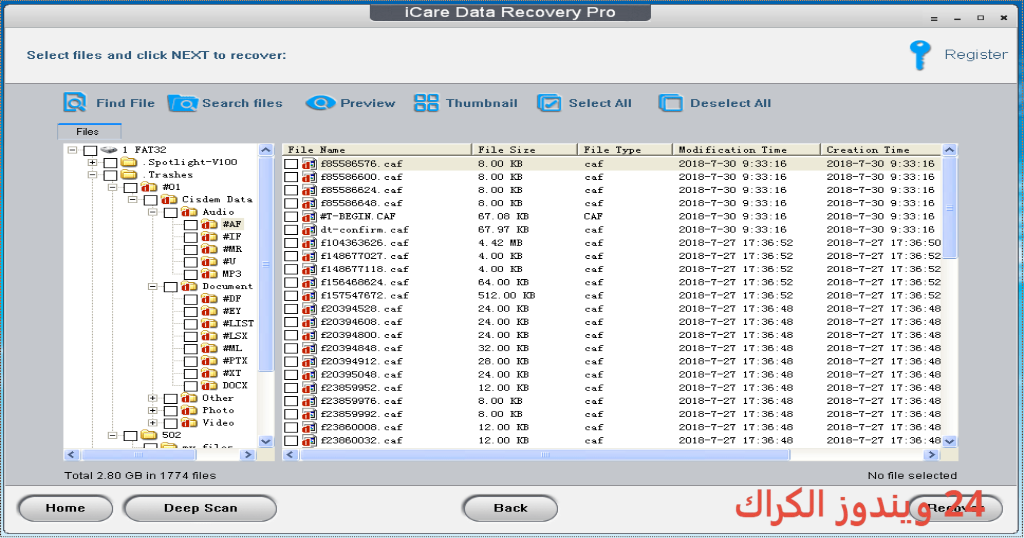The width and height of the screenshot is (1024, 538).
Task: Sort by Creation Time column header
Action: pos(881,150)
